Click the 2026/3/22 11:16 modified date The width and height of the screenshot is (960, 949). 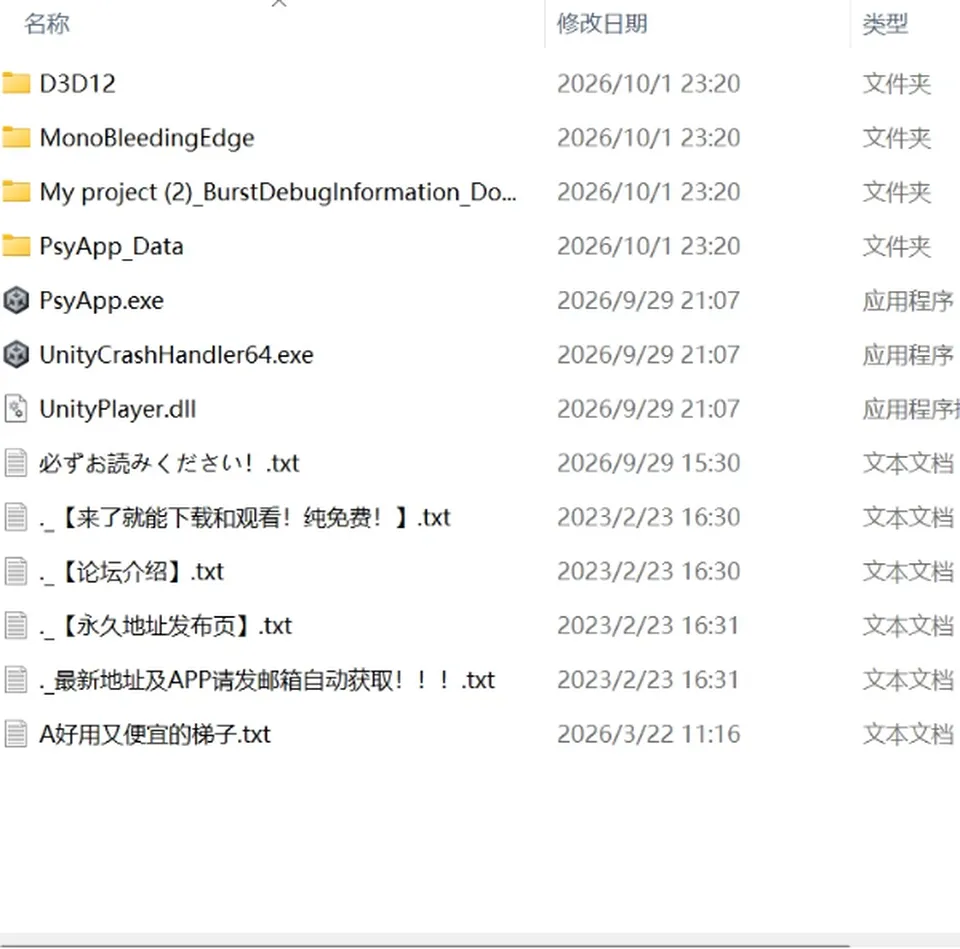pos(648,734)
